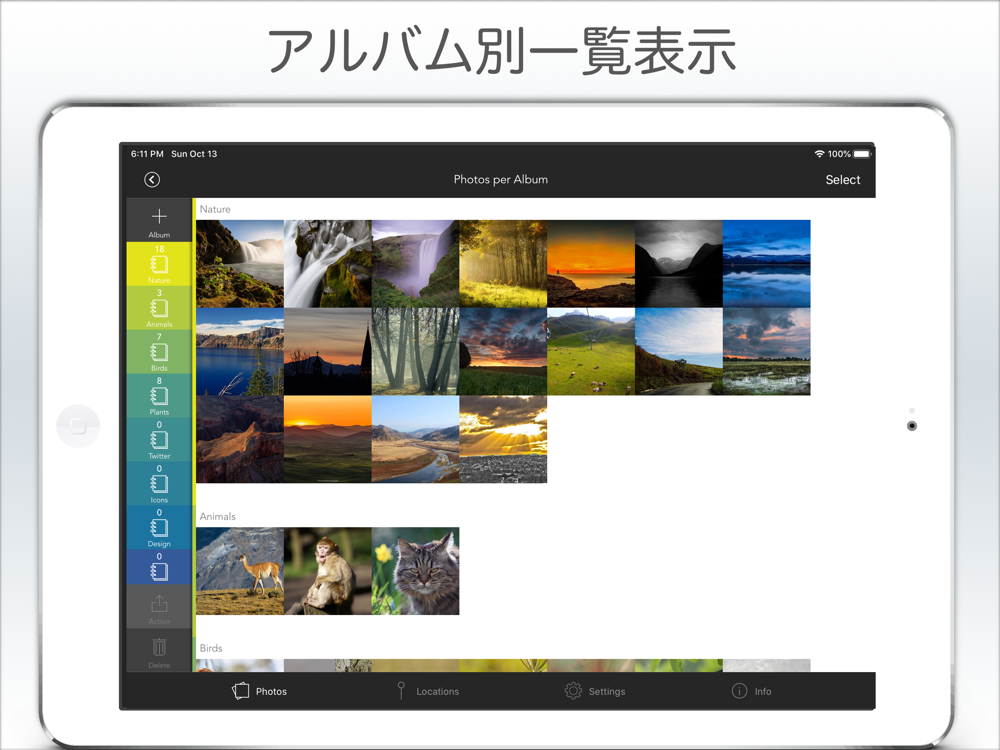Tap the Select button in the top bar

(x=842, y=180)
